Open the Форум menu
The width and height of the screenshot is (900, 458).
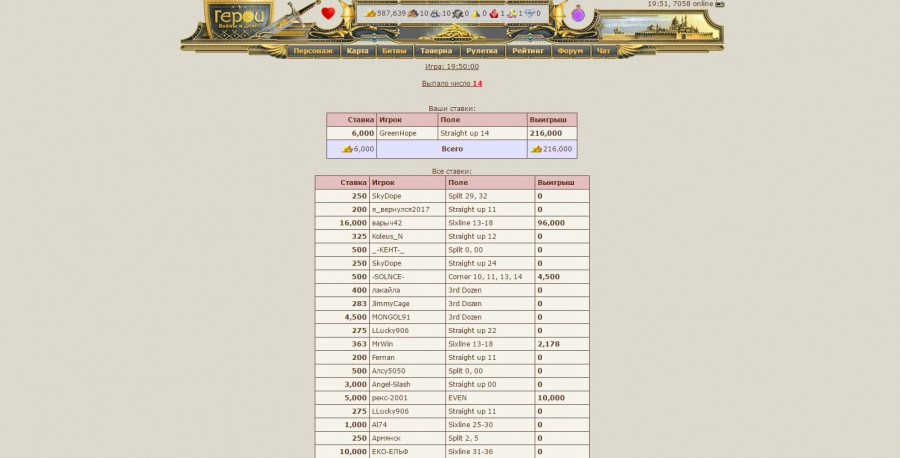570,51
